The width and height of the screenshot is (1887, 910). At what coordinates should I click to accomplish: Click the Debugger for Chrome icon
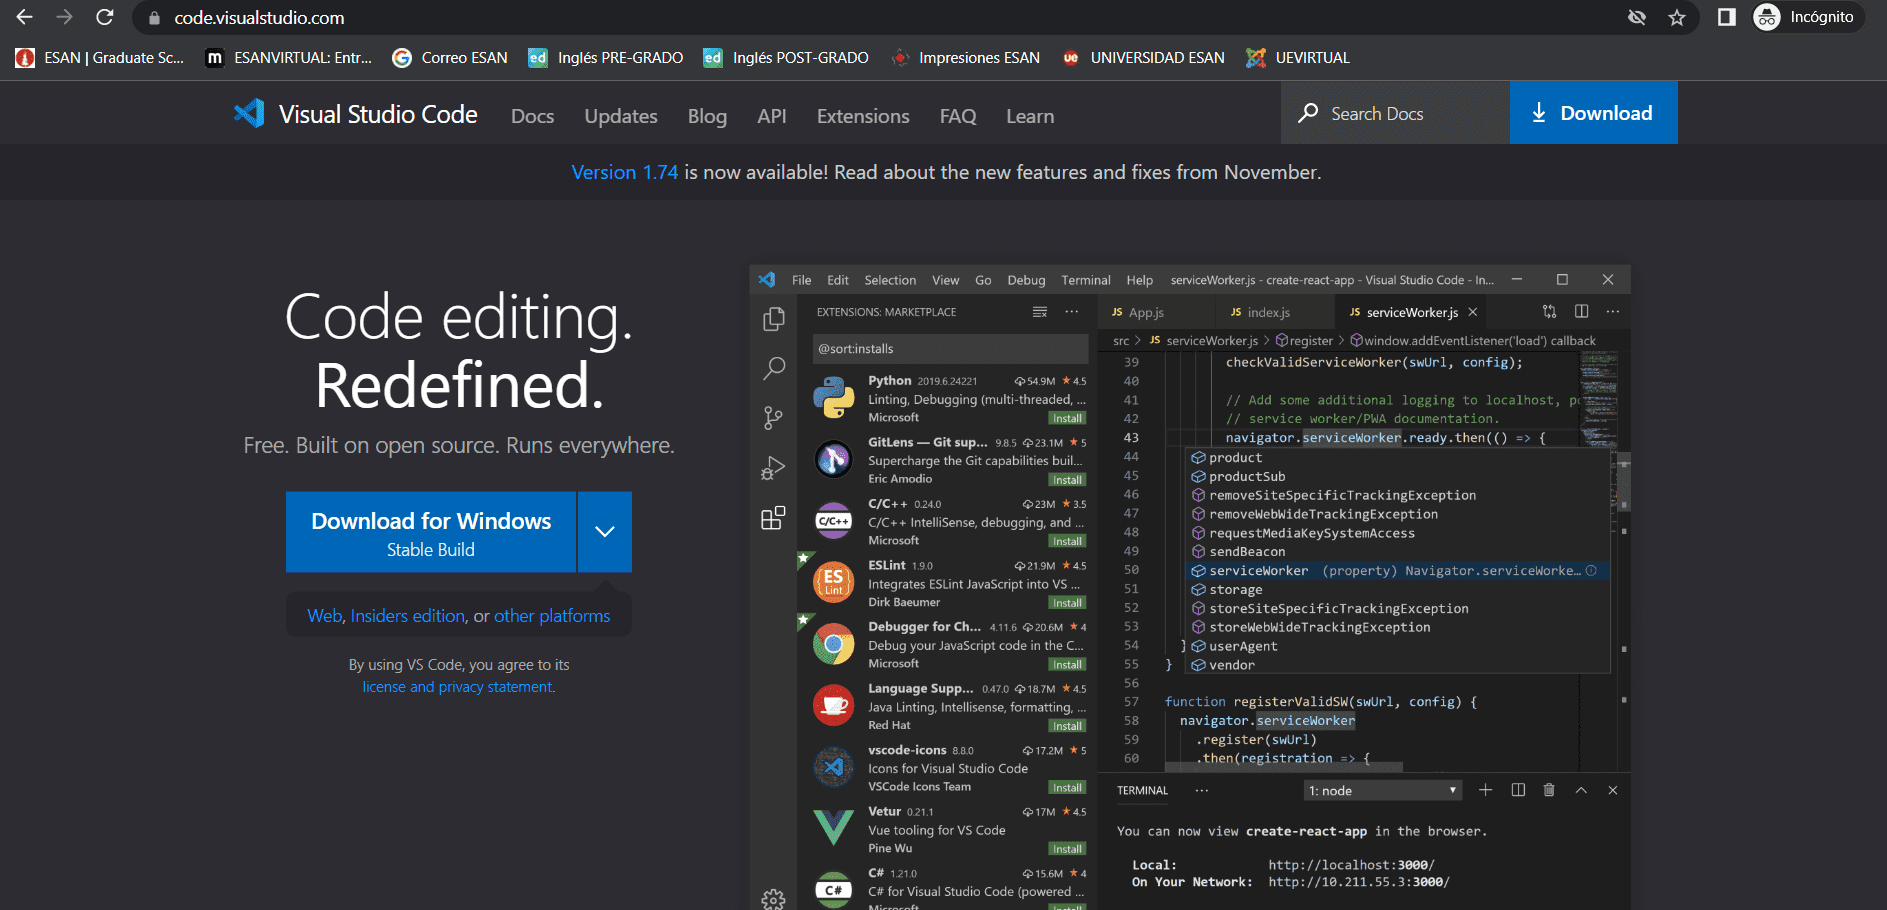[833, 644]
